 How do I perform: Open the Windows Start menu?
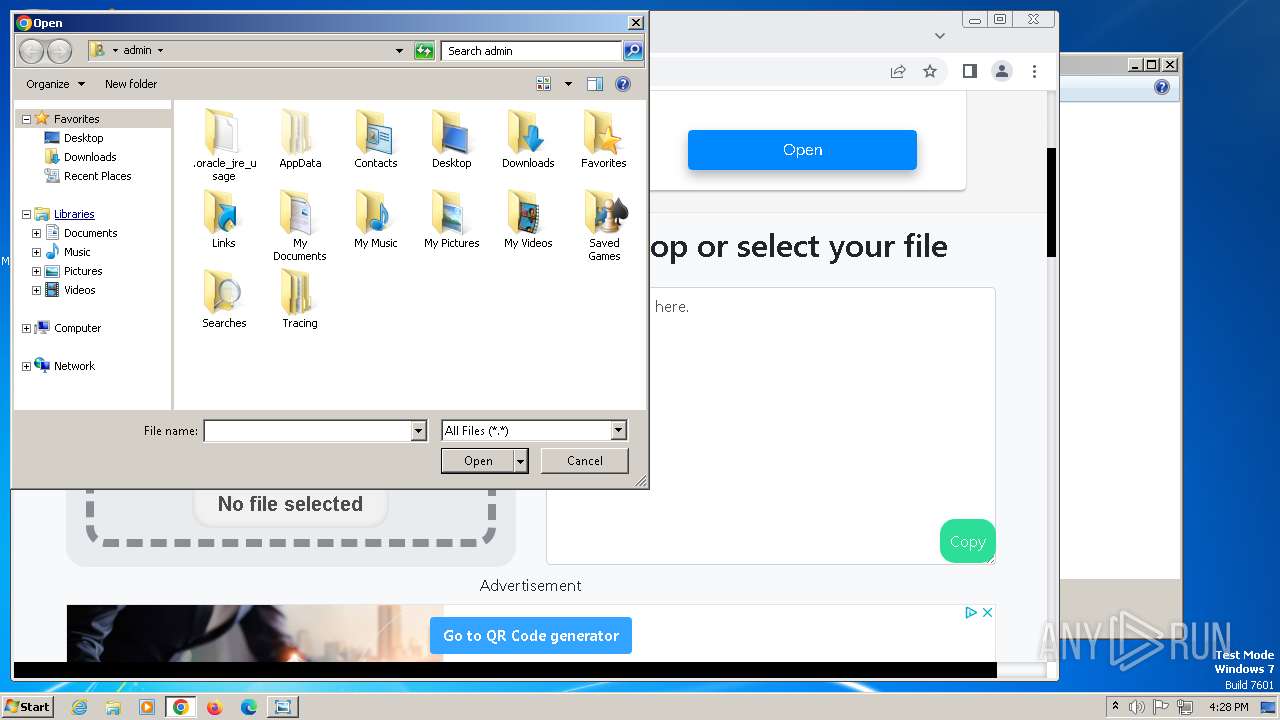[x=28, y=707]
